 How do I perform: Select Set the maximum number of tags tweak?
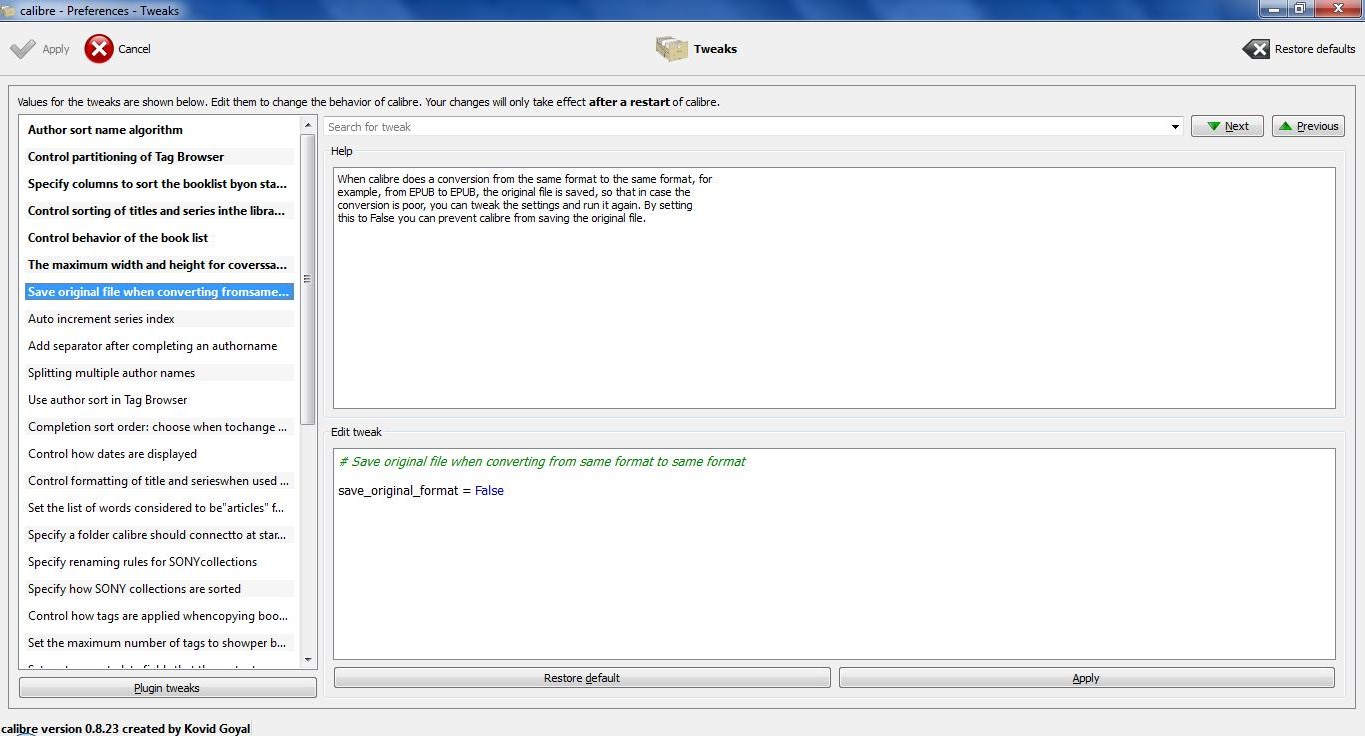[160, 643]
